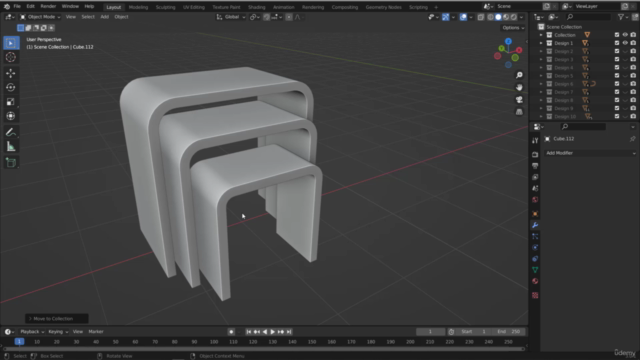Viewport: 640px width, 360px height.
Task: Click the End frame 250 field
Action: click(509, 332)
